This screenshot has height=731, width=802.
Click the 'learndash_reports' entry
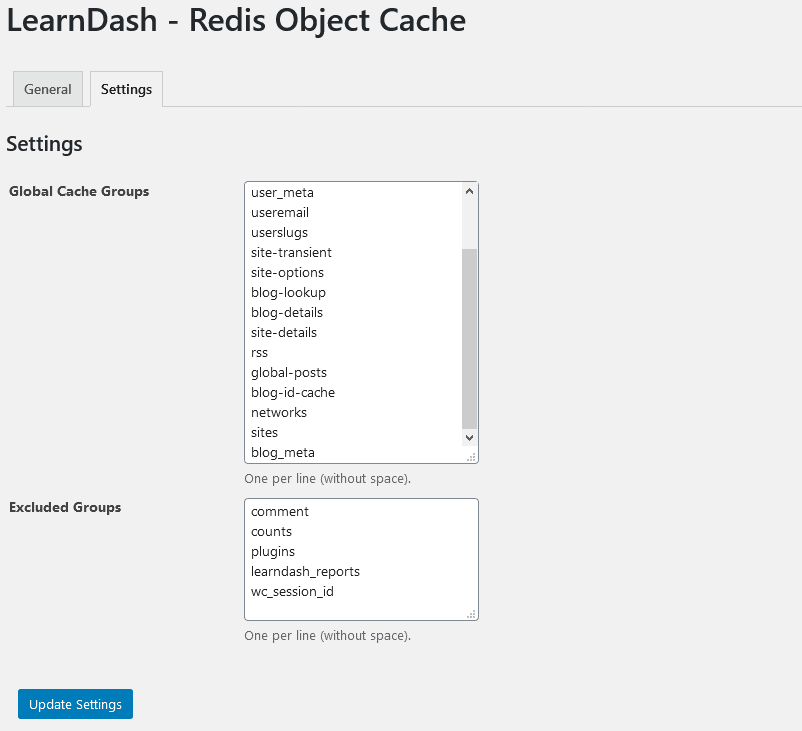(x=305, y=572)
